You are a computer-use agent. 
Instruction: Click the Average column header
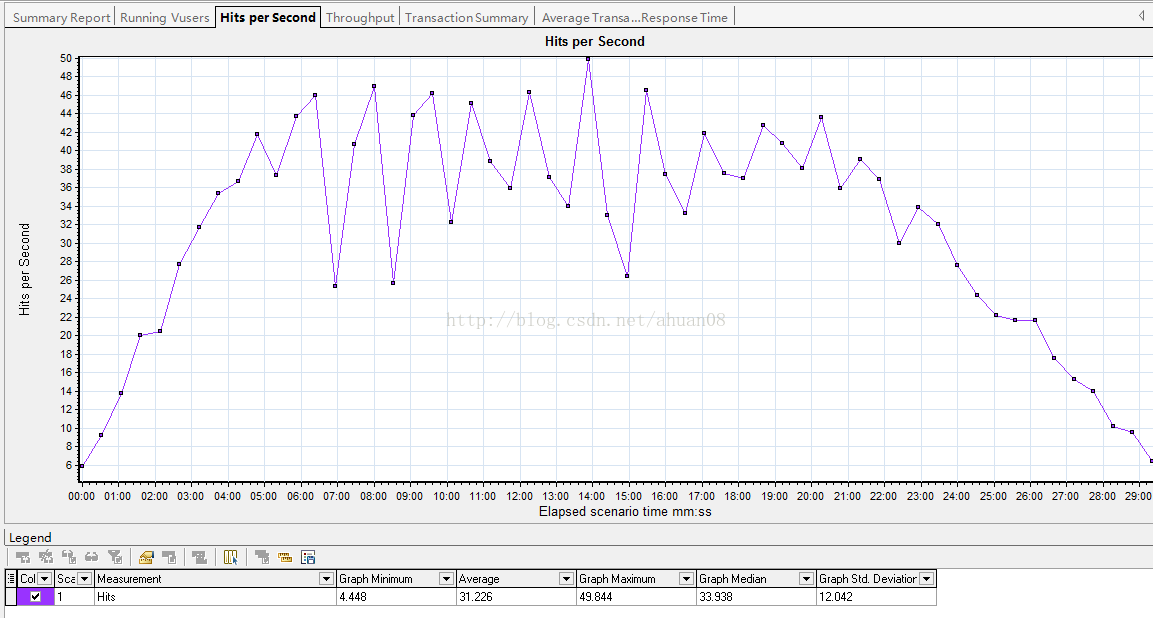pyautogui.click(x=515, y=579)
